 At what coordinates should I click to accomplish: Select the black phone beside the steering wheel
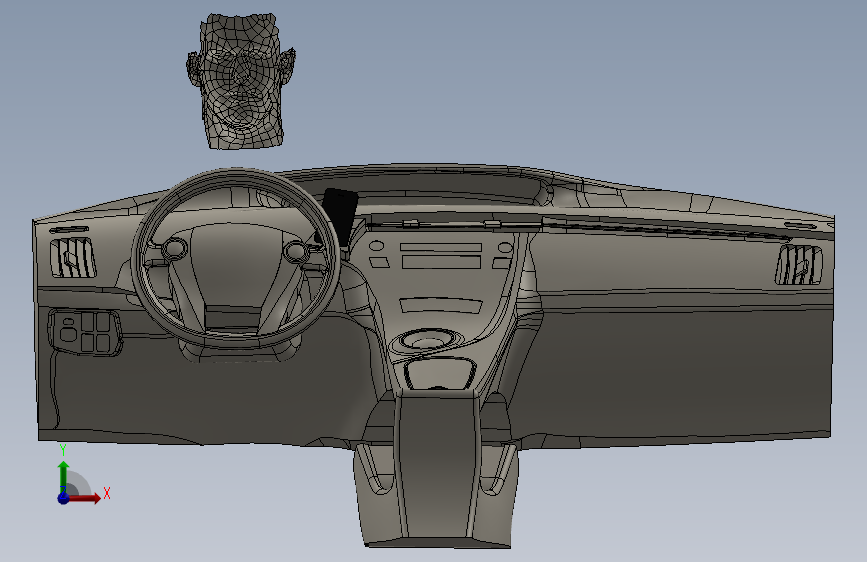click(x=339, y=216)
